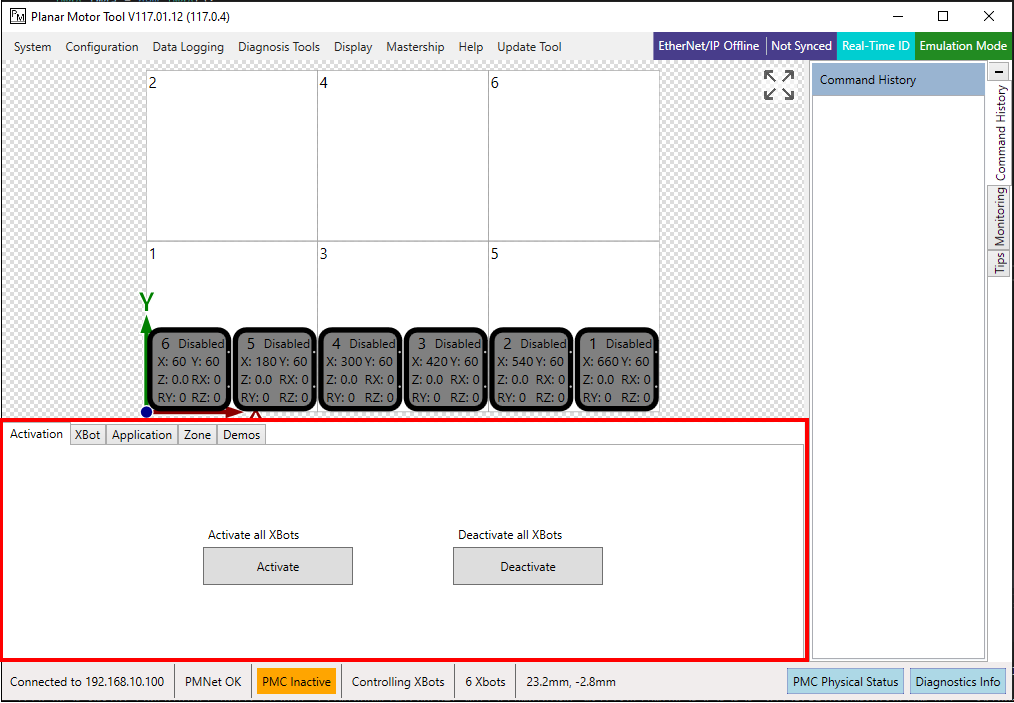Activate all XBots
This screenshot has height=703, width=1014.
point(277,566)
